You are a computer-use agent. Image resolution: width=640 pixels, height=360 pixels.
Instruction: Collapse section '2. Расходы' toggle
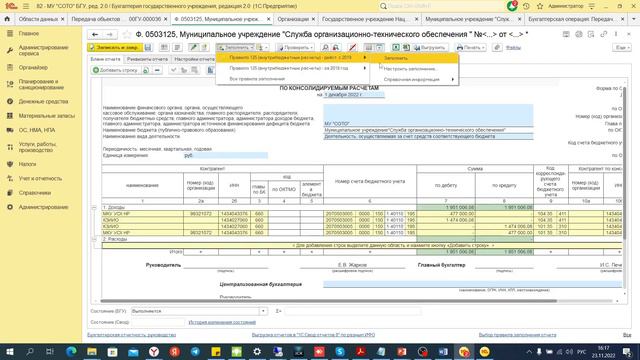pos(94,239)
